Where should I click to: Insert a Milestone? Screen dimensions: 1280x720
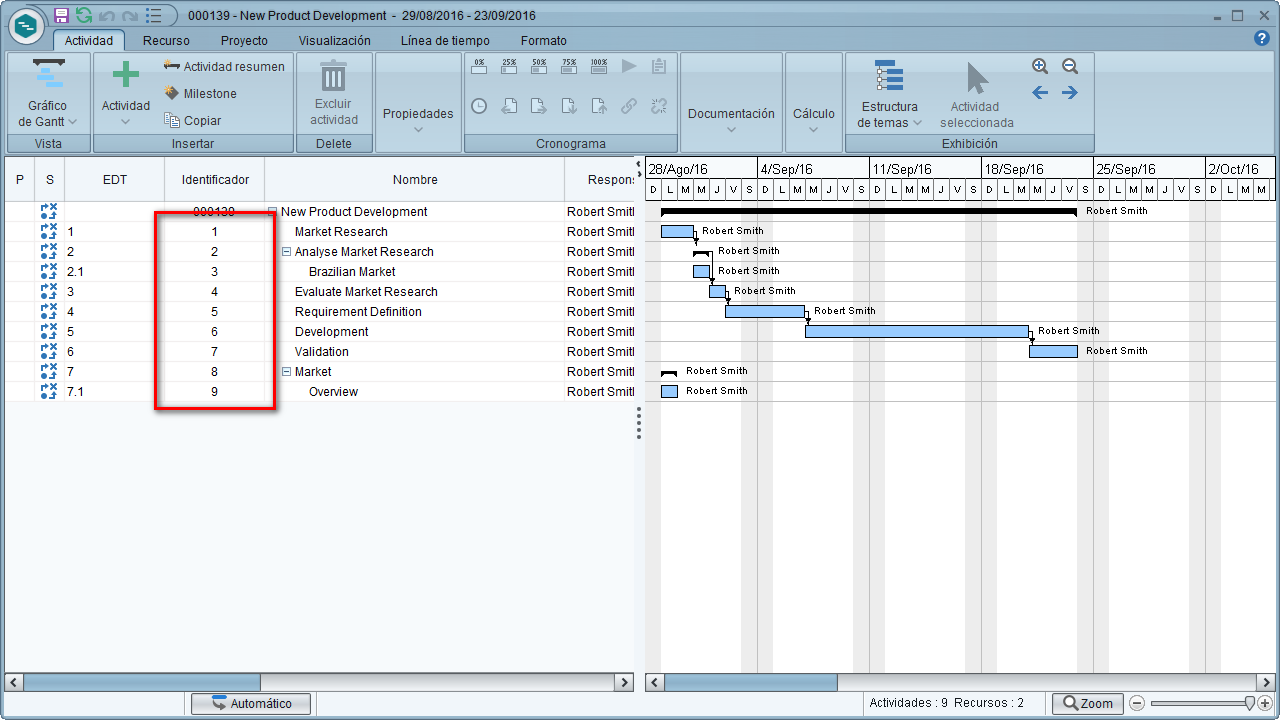click(201, 93)
